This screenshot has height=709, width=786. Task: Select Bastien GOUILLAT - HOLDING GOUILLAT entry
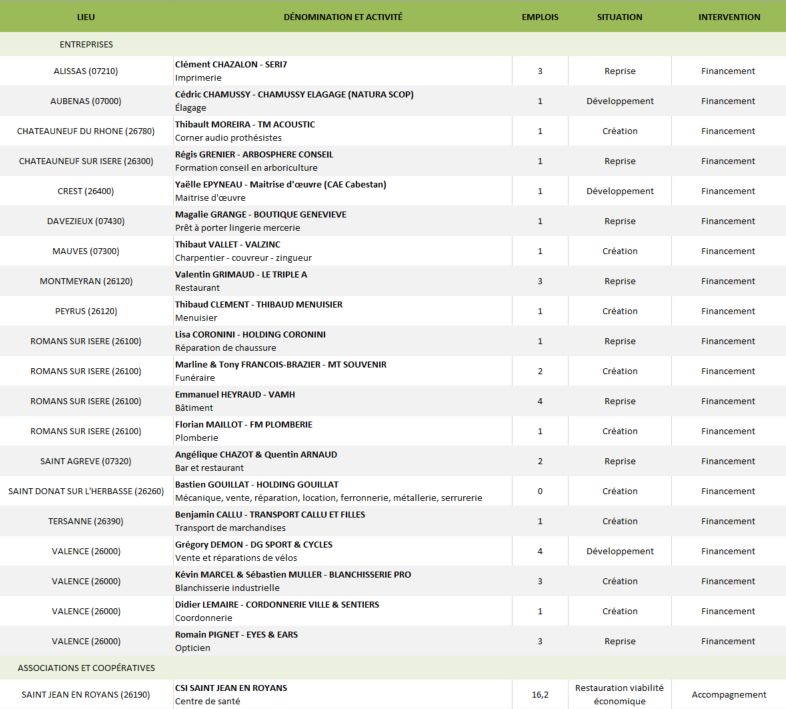(x=257, y=484)
